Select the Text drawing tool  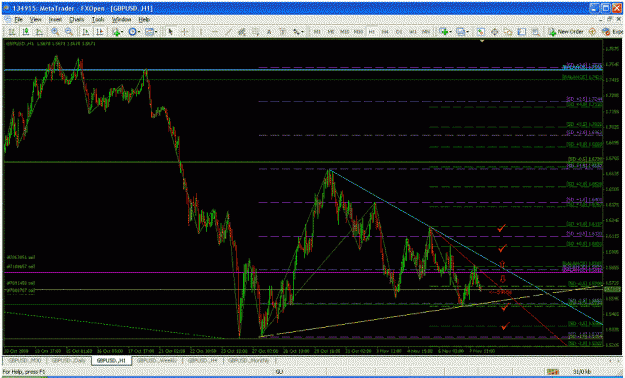pos(269,32)
